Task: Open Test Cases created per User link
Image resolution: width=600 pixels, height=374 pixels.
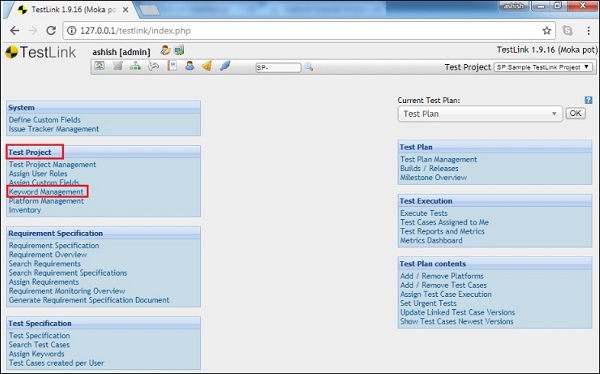Action: pos(56,363)
